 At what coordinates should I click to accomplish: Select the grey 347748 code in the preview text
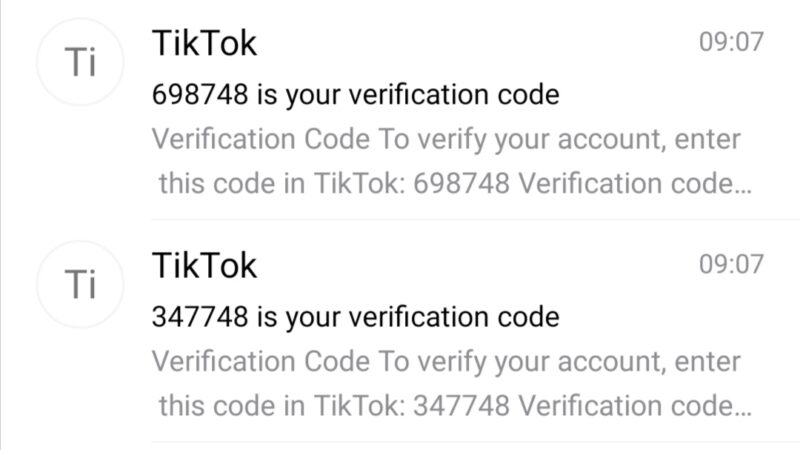460,406
